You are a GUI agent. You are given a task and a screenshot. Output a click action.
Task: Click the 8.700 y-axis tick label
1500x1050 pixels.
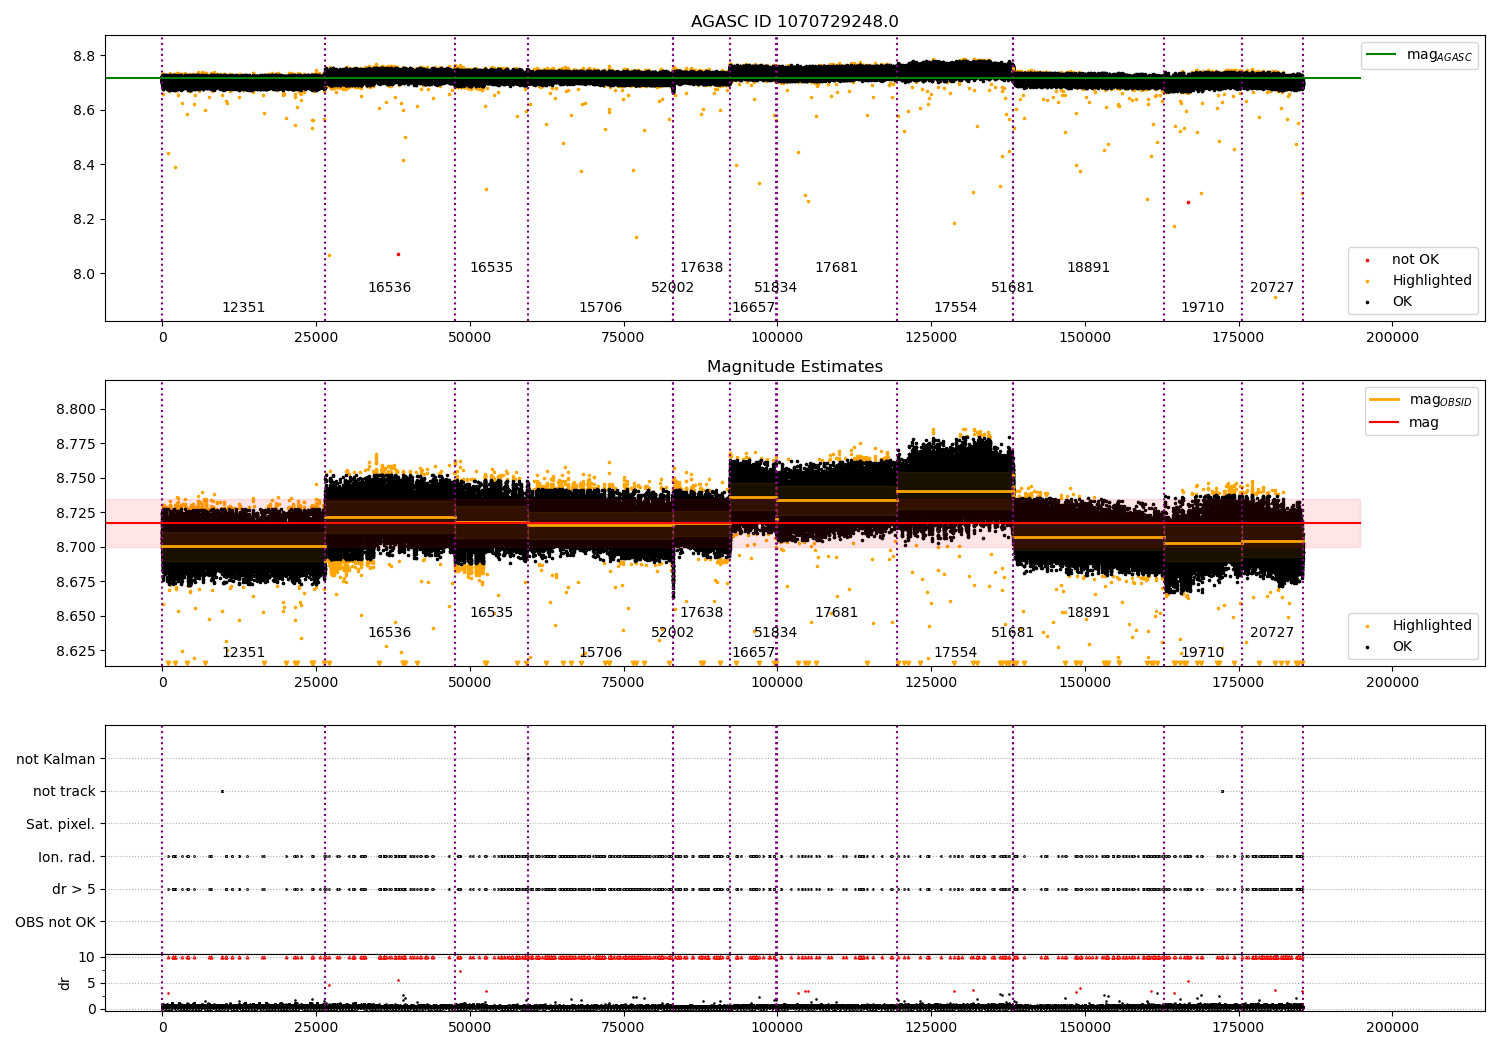76,547
